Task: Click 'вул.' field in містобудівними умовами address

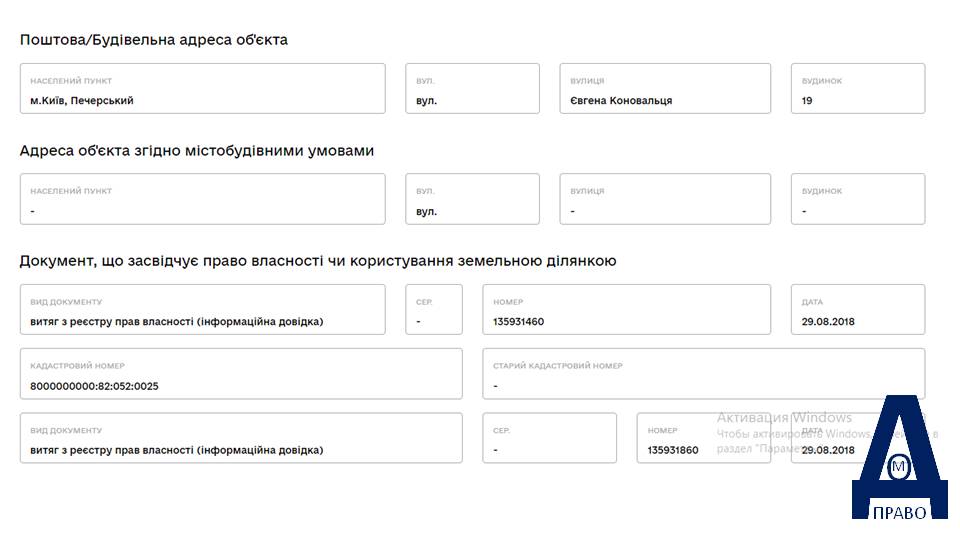Action: click(x=473, y=199)
